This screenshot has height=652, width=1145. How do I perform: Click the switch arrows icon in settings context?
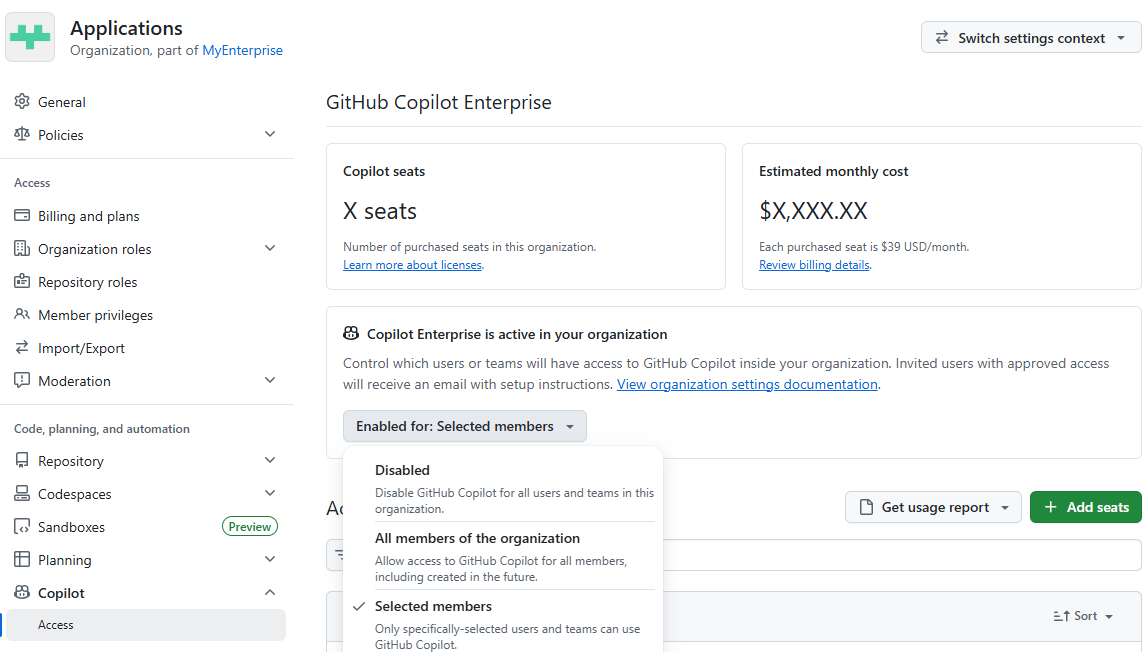(942, 37)
